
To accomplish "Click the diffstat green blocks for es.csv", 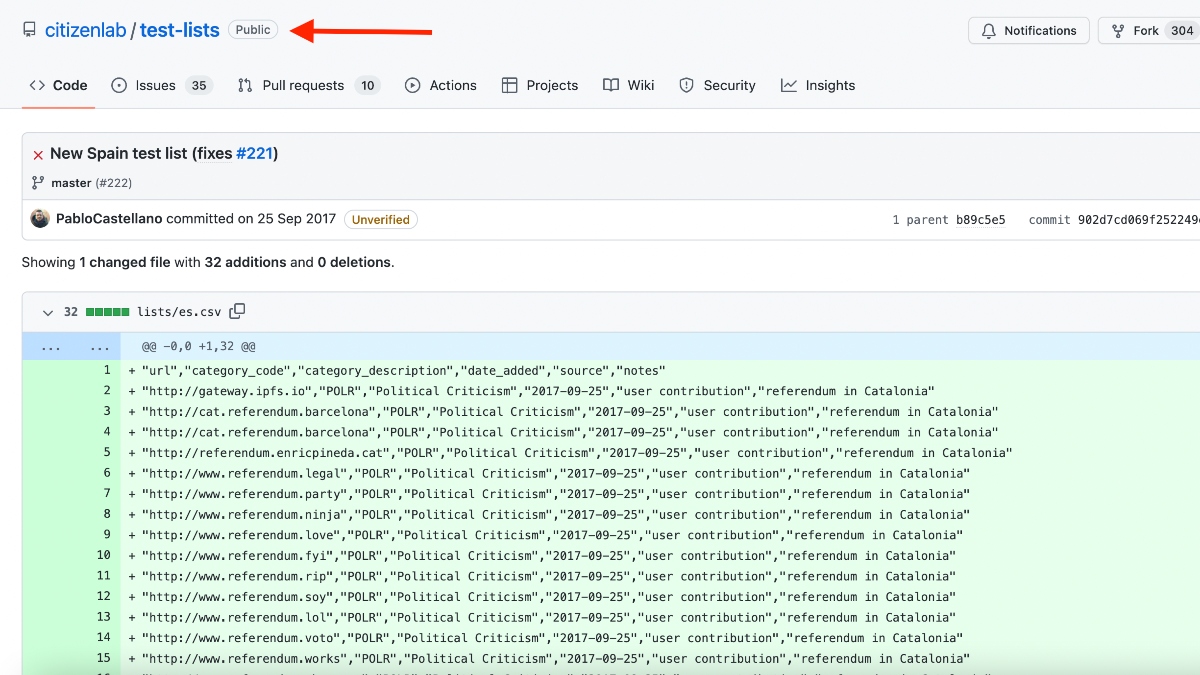I will (108, 312).
